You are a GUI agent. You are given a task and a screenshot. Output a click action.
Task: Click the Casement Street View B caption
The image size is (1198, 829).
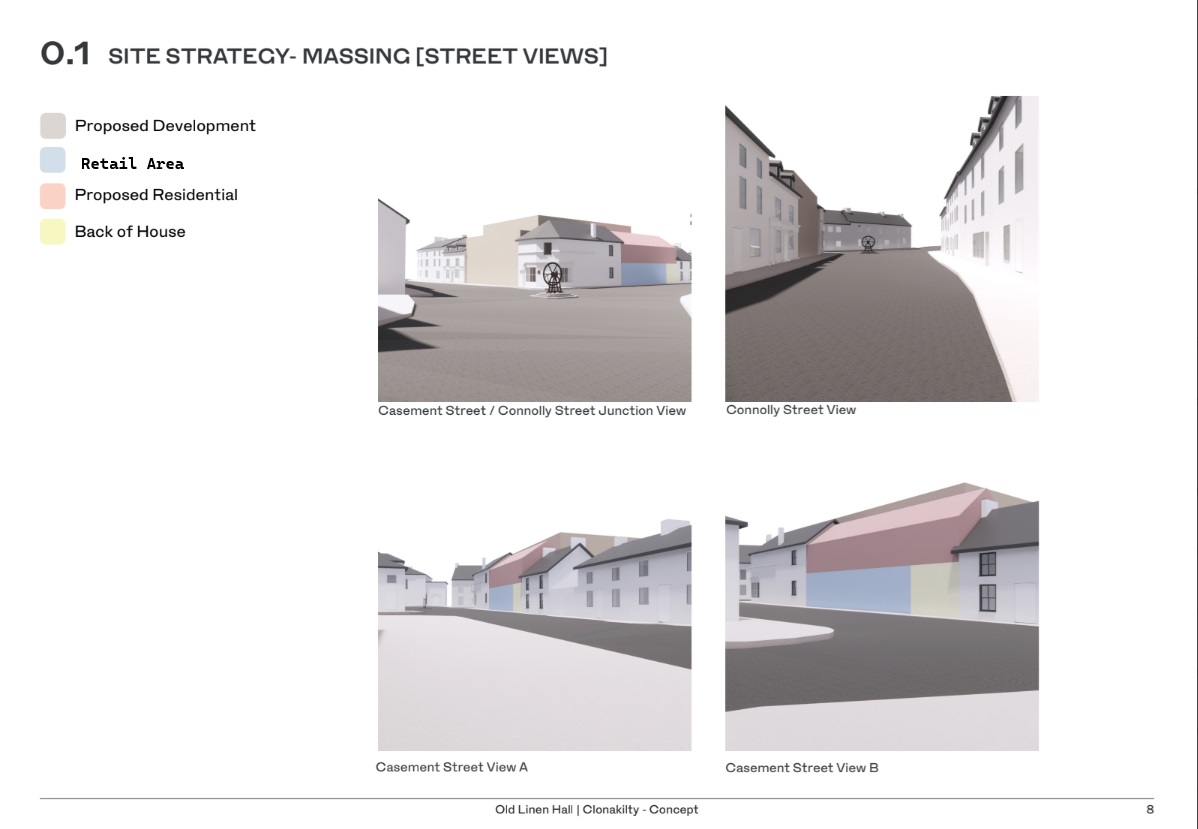(x=802, y=768)
